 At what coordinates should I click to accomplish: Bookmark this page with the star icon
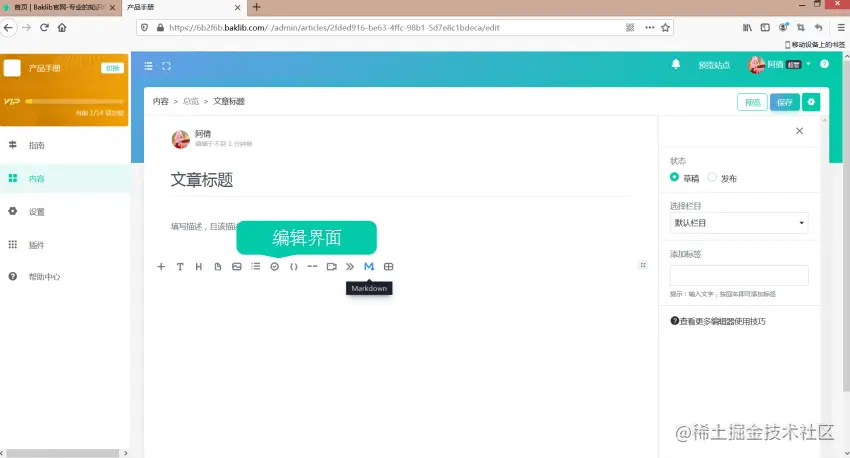[x=666, y=28]
